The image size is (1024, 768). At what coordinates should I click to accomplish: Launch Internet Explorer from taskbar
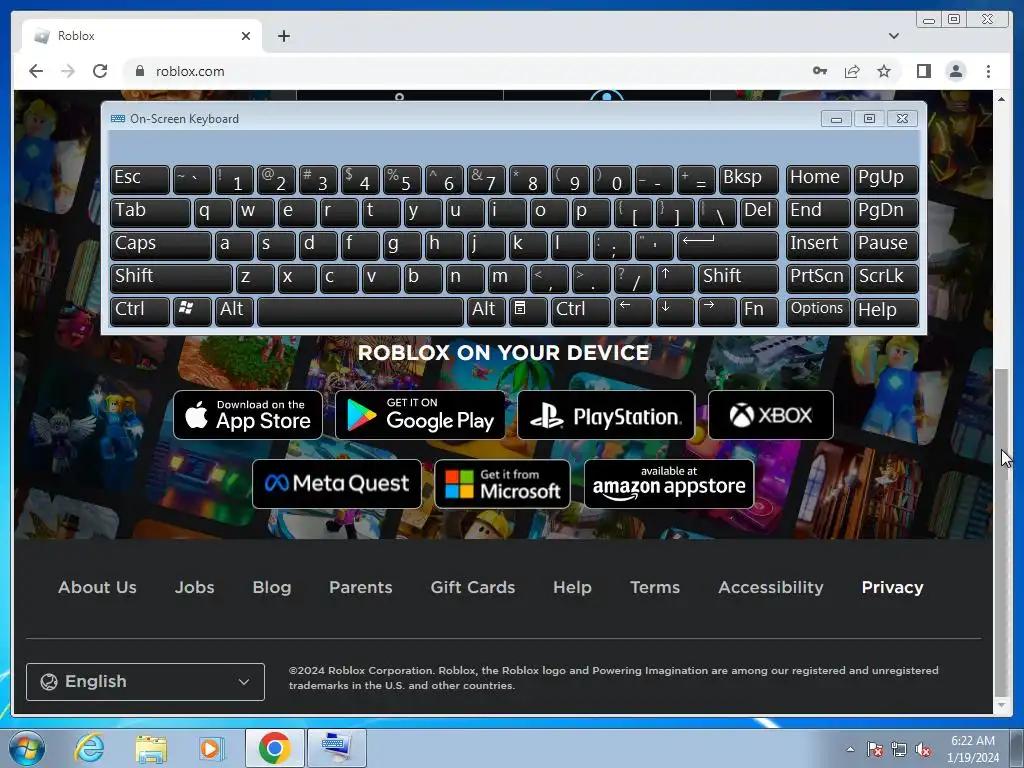point(89,748)
